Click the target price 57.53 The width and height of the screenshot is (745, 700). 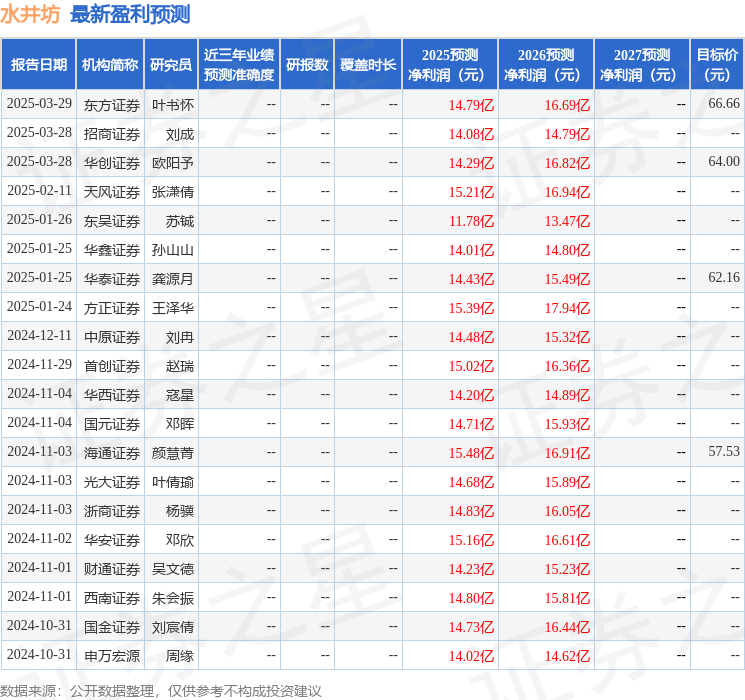pyautogui.click(x=724, y=451)
